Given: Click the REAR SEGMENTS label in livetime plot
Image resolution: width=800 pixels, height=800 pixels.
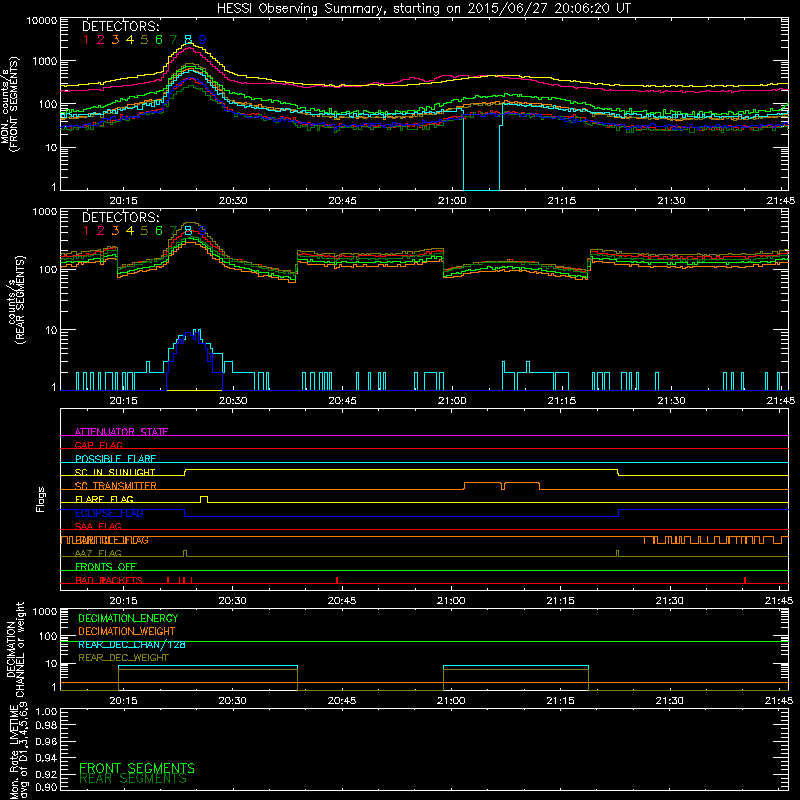Looking at the screenshot, I should (133, 779).
